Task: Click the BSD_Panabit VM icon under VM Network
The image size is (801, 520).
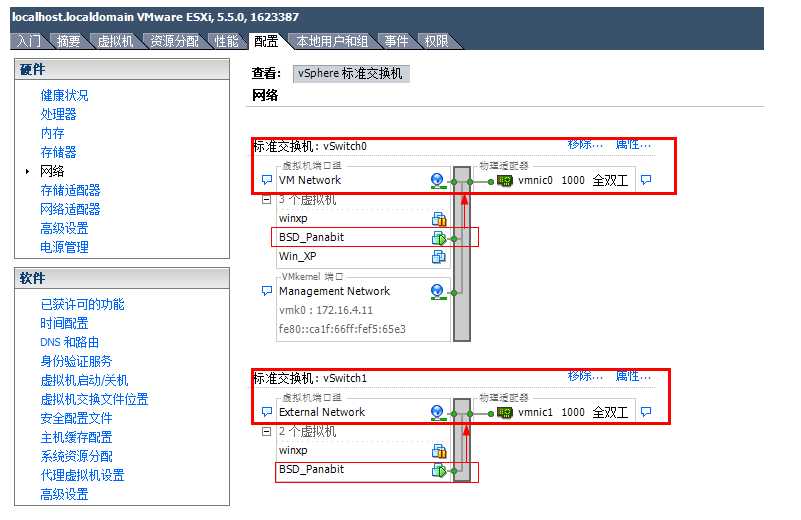Action: 439,238
